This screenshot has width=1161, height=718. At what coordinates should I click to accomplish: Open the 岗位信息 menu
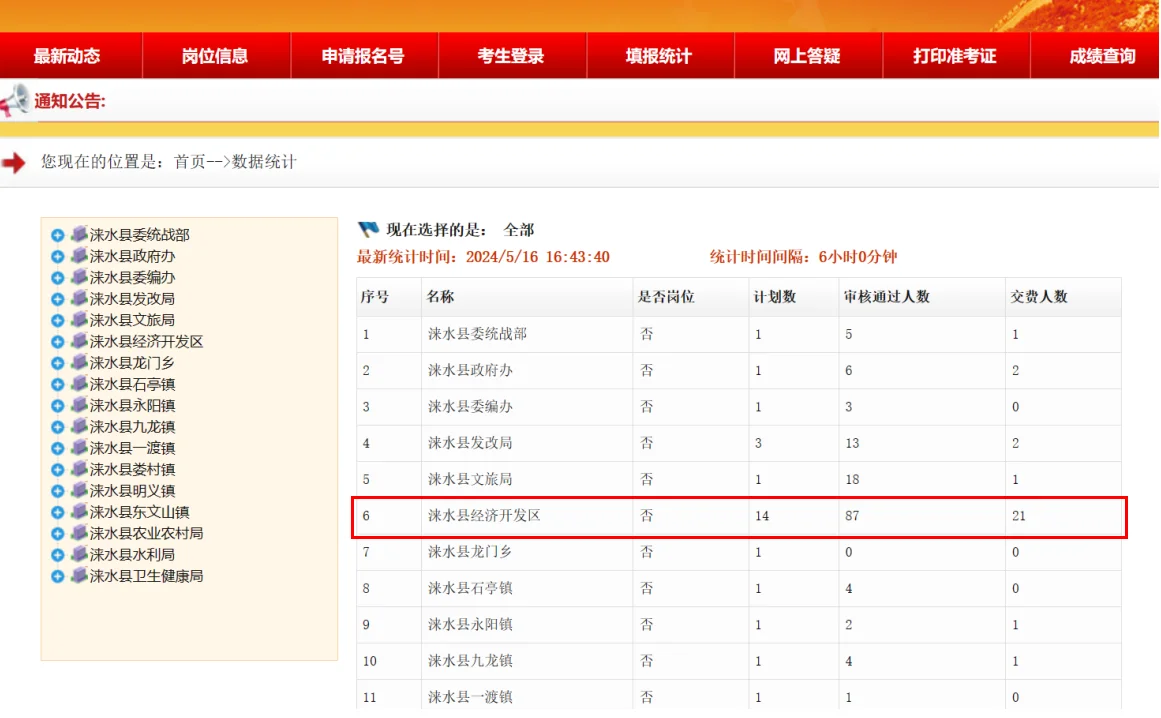tap(215, 56)
